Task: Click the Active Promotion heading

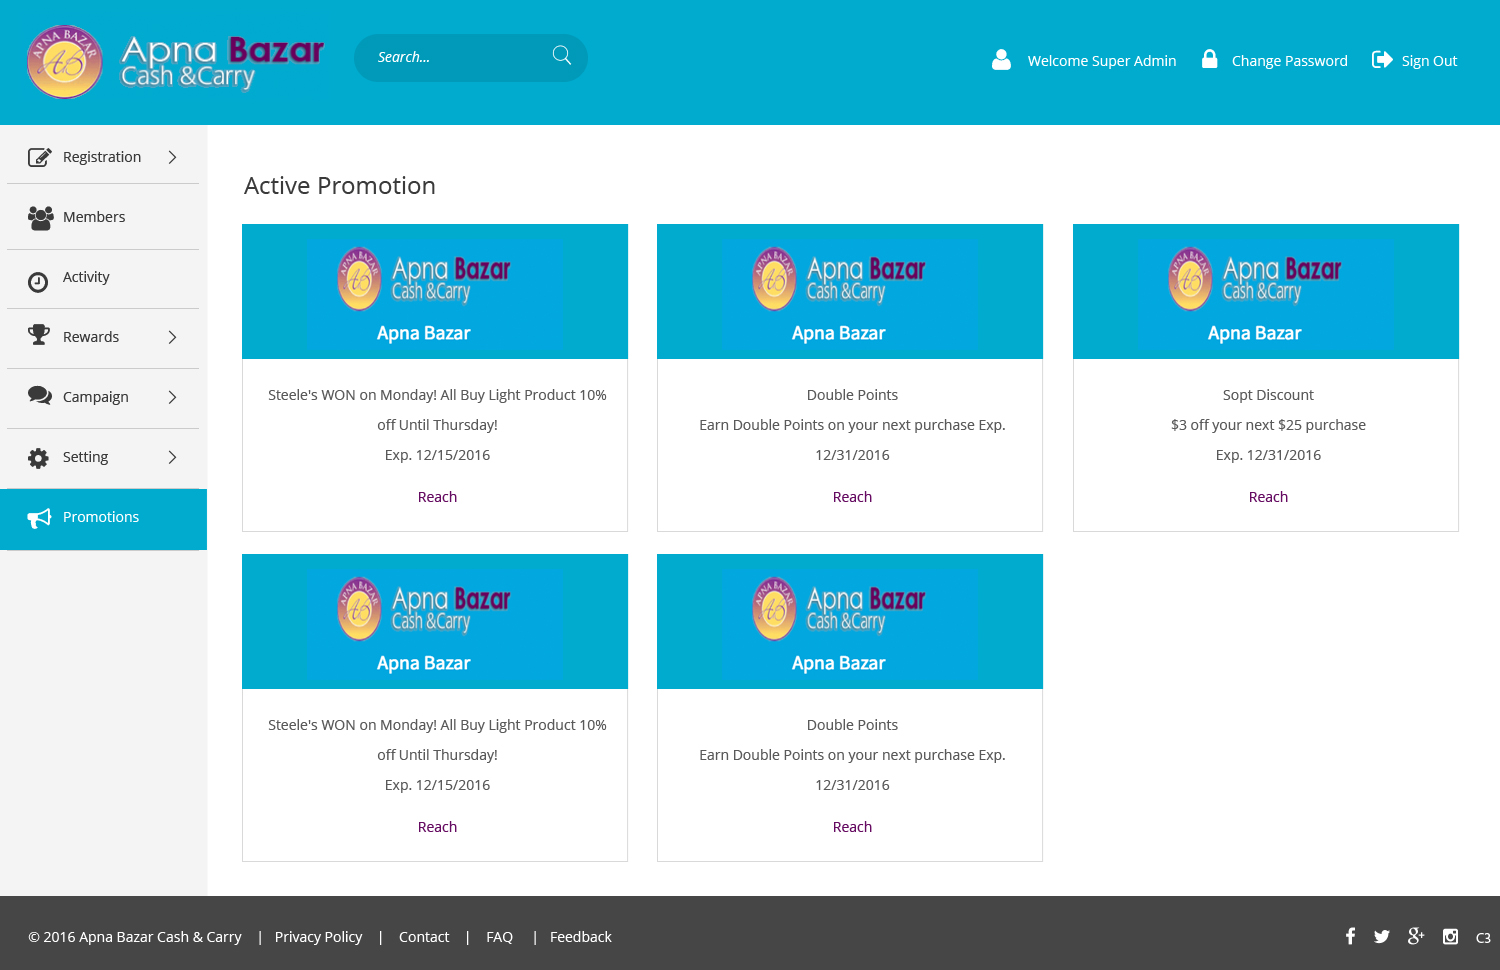Action: pyautogui.click(x=340, y=186)
